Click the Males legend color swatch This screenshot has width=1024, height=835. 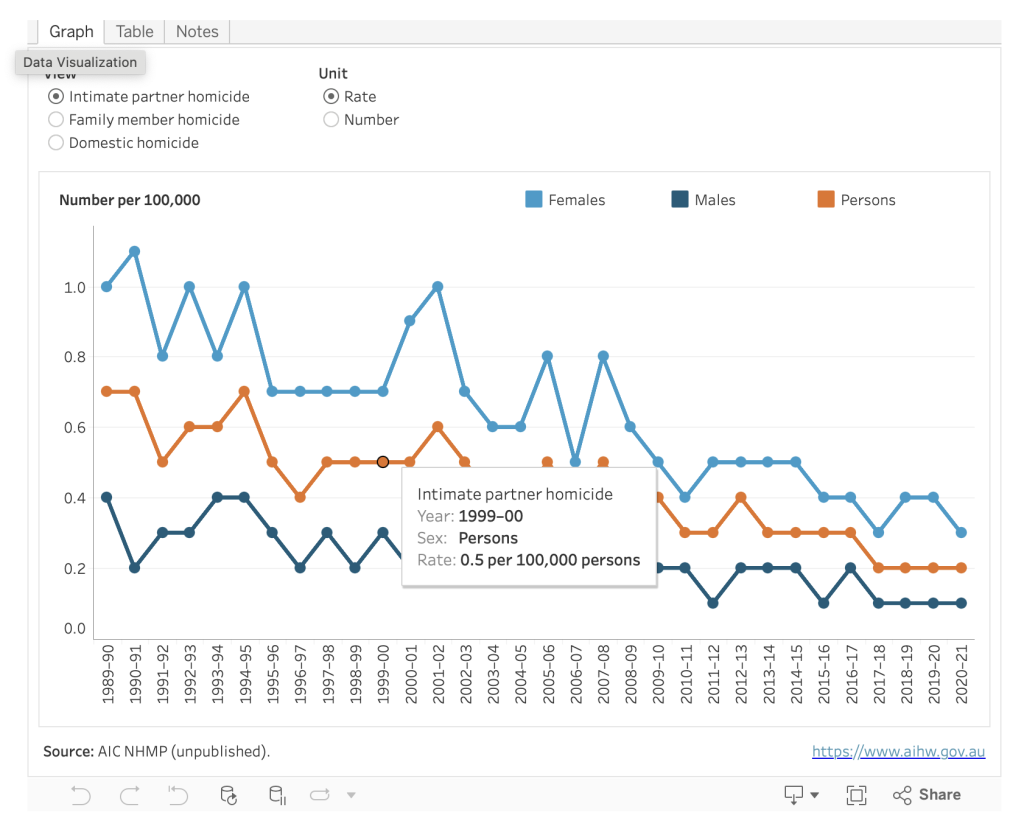(680, 200)
